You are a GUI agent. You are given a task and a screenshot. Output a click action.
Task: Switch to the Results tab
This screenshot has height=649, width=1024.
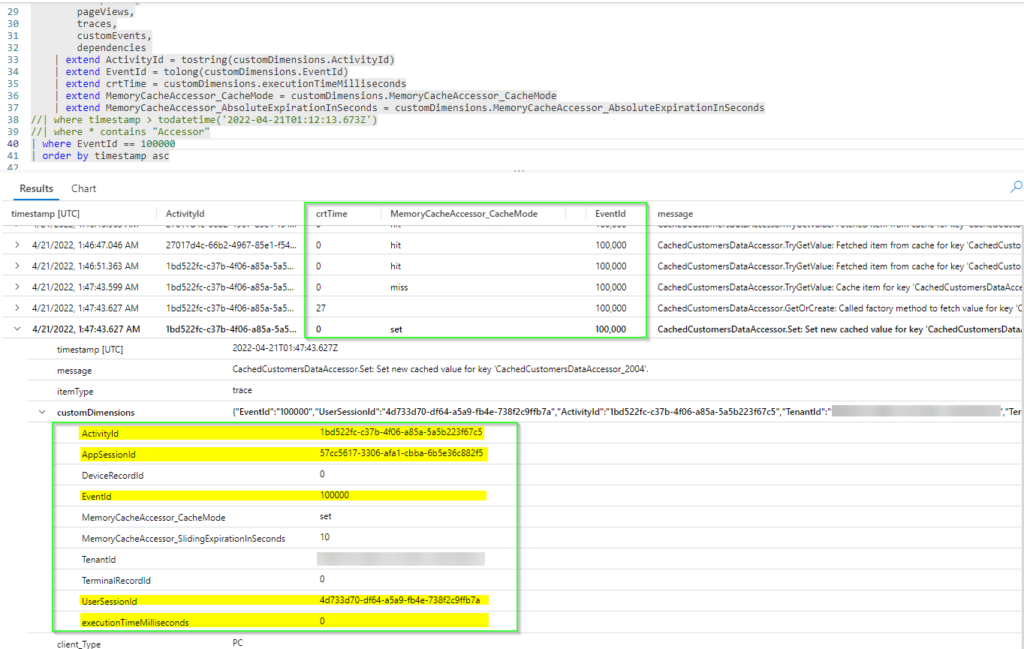pyautogui.click(x=36, y=189)
